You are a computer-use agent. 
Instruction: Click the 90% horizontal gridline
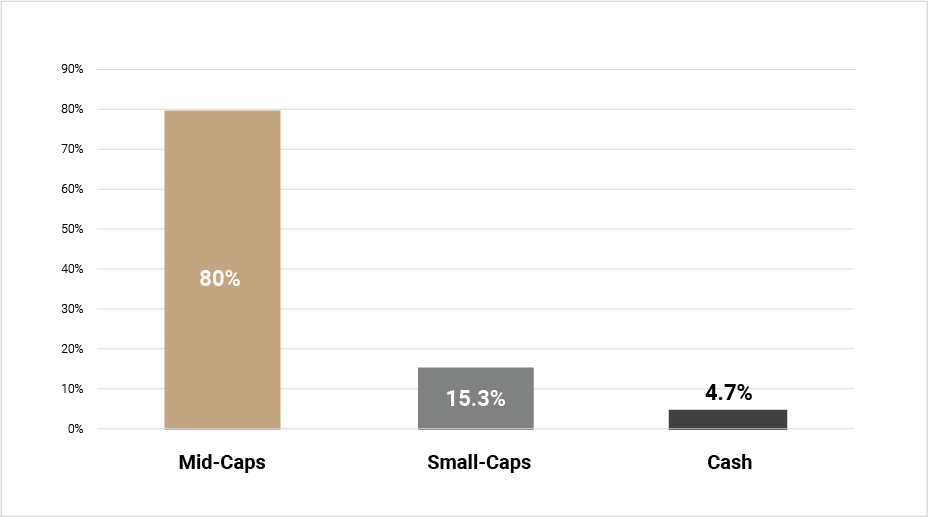[x=476, y=69]
